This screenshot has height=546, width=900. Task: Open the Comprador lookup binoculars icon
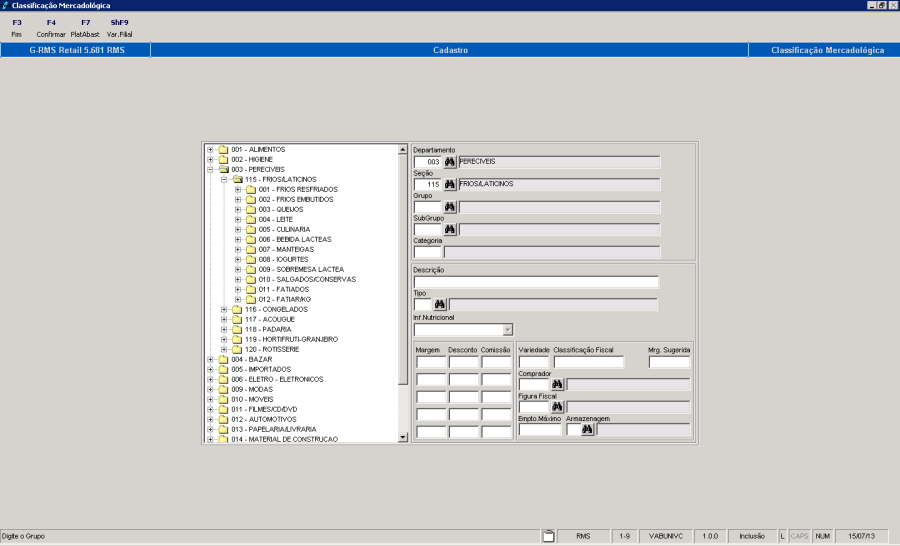coord(557,384)
